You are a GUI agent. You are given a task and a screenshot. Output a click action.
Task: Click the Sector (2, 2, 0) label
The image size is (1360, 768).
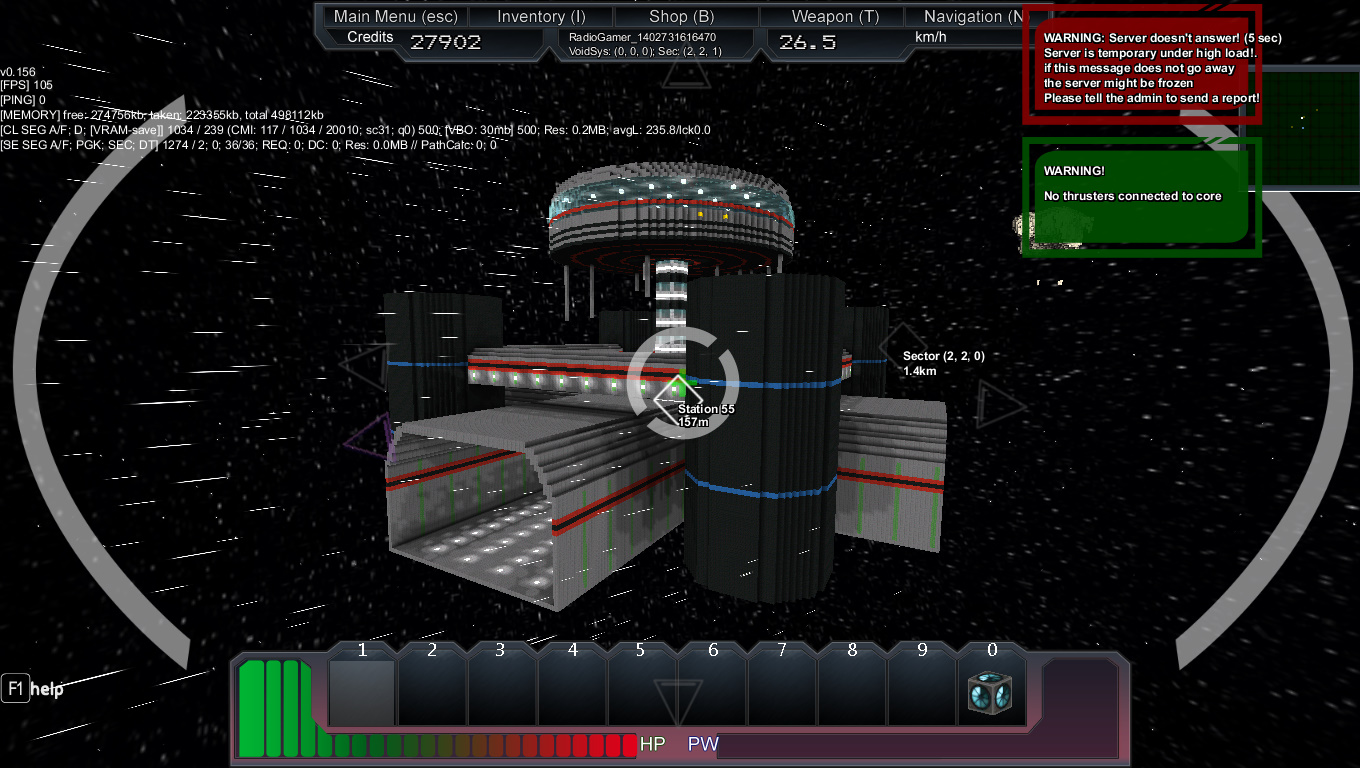(943, 356)
